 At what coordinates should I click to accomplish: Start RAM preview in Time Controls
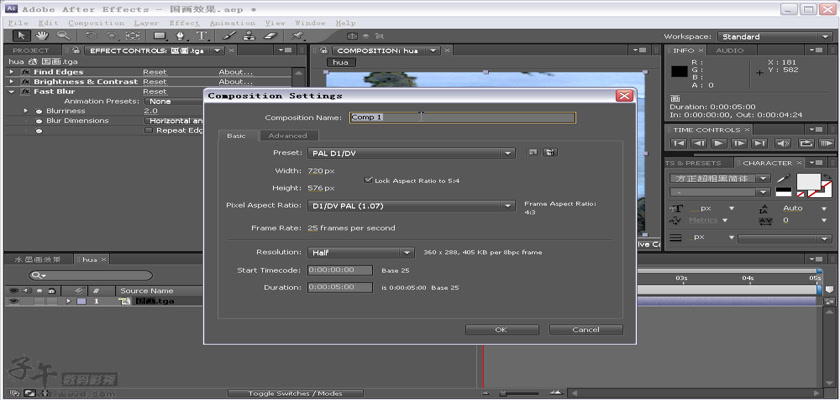click(x=827, y=143)
